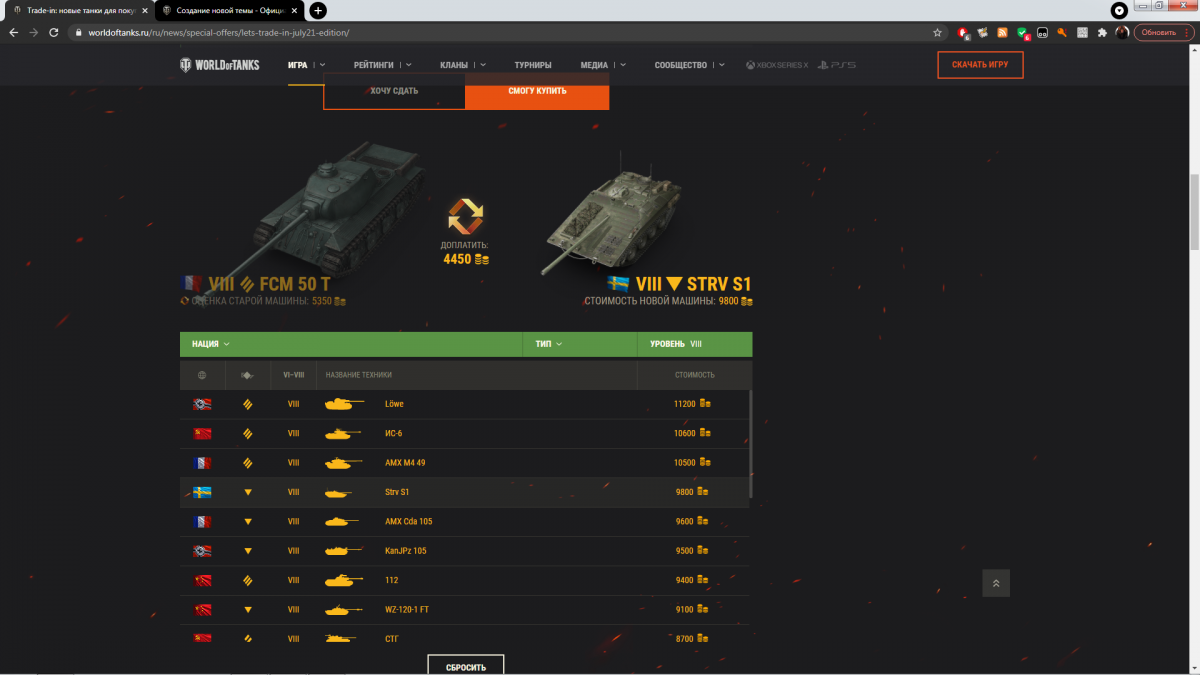Click the German flag in Löwe row

[x=202, y=404]
